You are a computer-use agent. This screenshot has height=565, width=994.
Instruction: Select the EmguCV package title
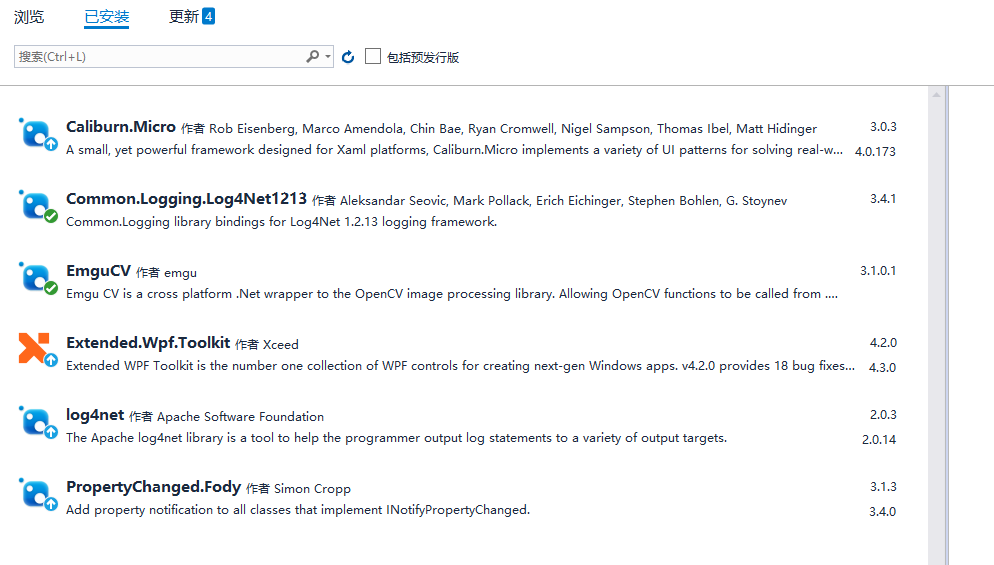pyautogui.click(x=98, y=271)
